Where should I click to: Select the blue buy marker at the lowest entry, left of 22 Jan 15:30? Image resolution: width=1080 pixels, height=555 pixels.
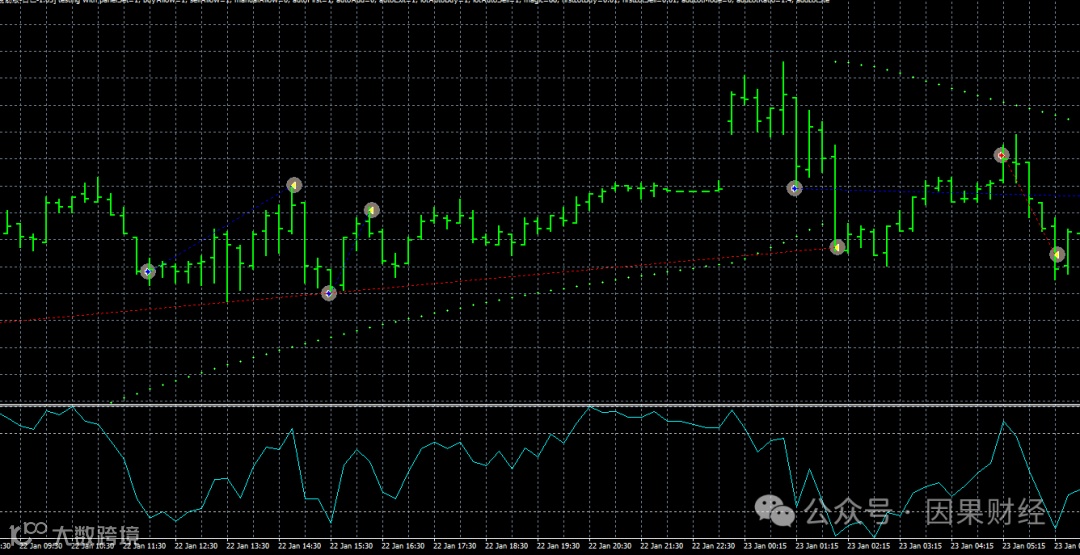(x=329, y=294)
